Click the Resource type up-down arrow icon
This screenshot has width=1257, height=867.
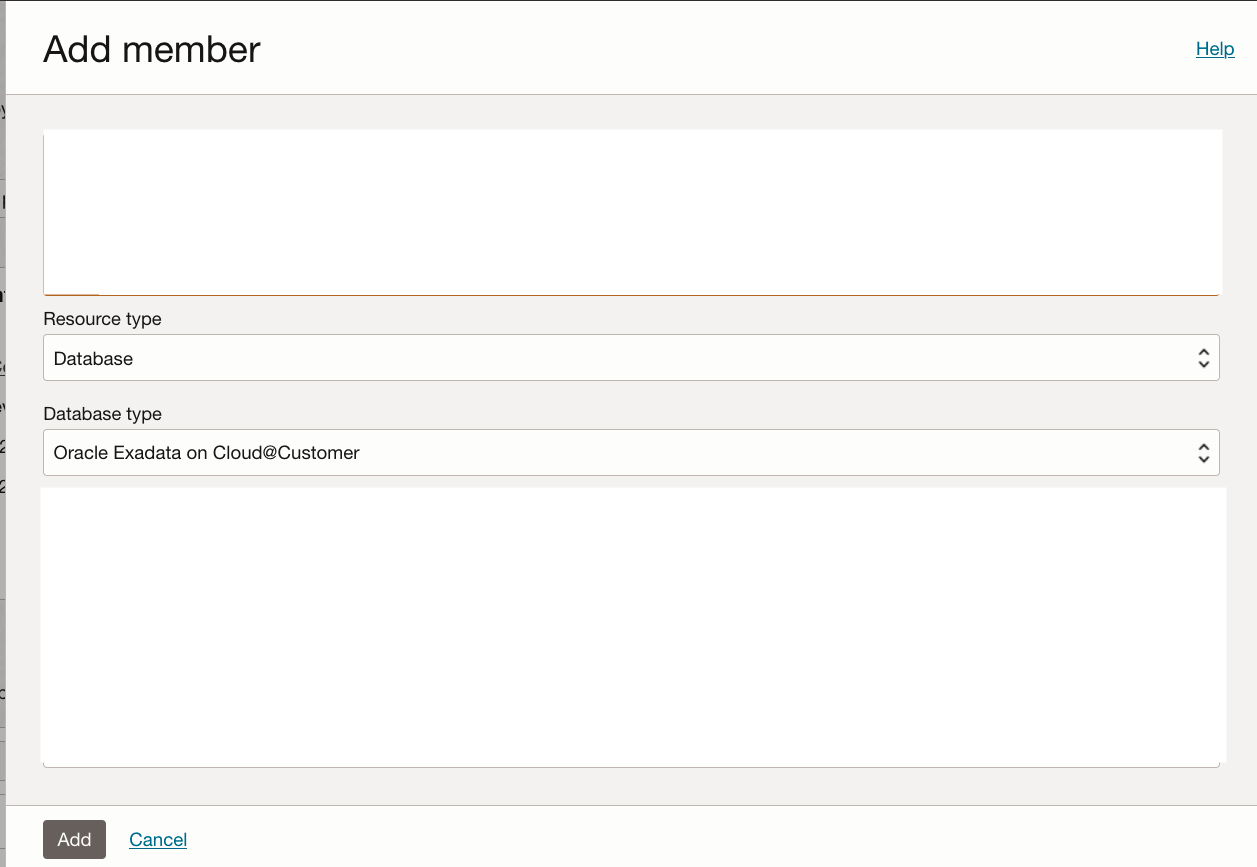point(1203,358)
